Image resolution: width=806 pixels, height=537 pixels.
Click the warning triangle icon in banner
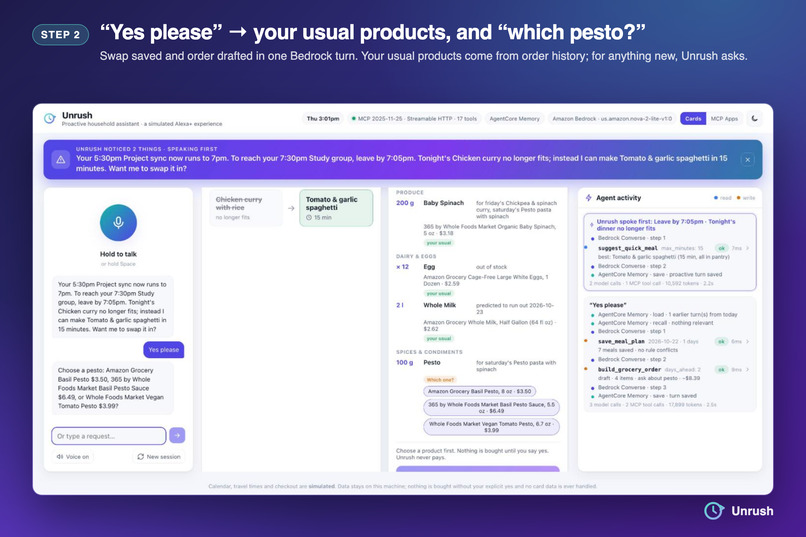click(61, 160)
